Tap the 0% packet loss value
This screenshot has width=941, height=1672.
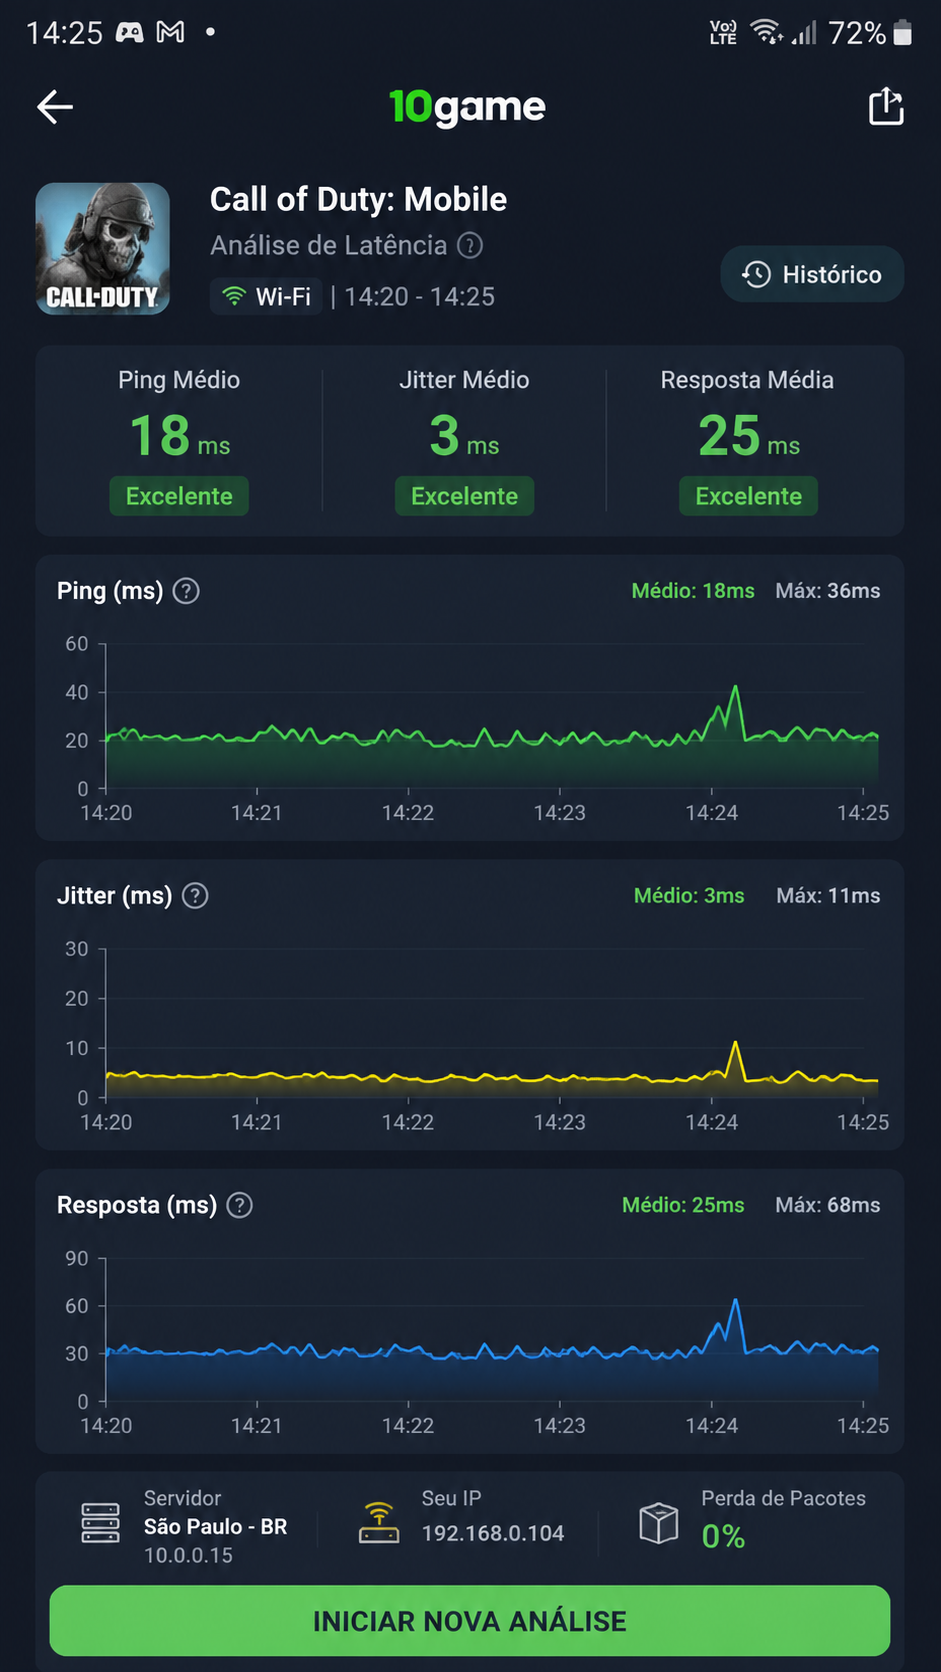tap(723, 1536)
